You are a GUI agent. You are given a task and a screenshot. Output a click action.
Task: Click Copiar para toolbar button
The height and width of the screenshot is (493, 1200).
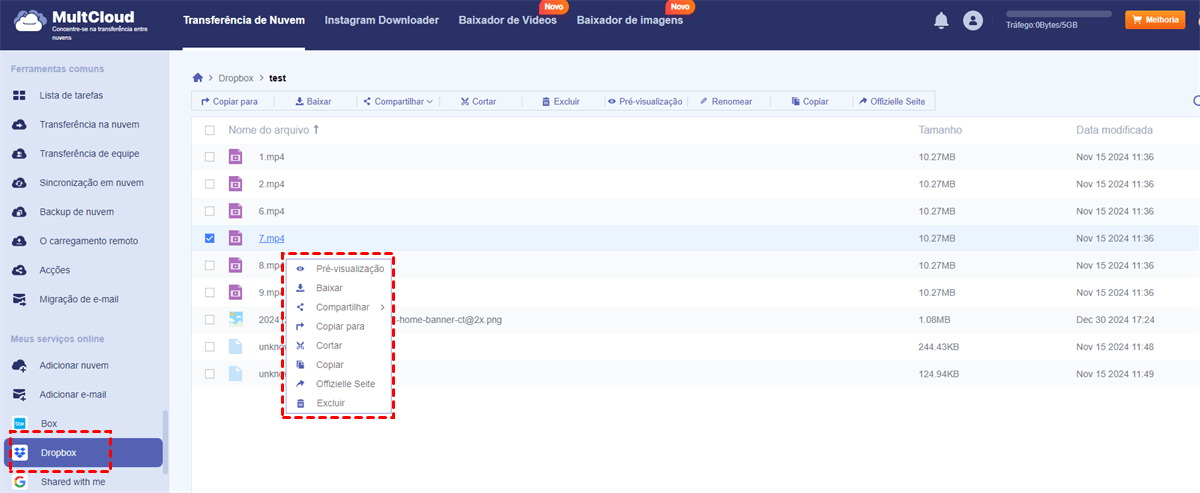230,101
